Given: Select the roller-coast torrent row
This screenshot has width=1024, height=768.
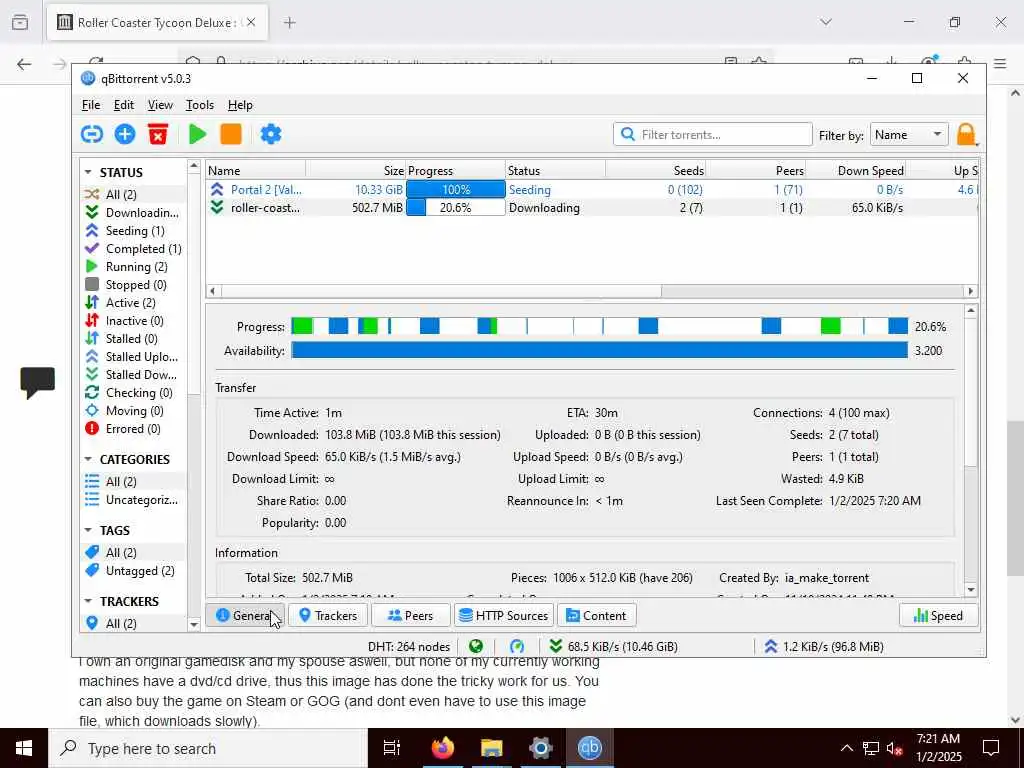Looking at the screenshot, I should (x=592, y=208).
